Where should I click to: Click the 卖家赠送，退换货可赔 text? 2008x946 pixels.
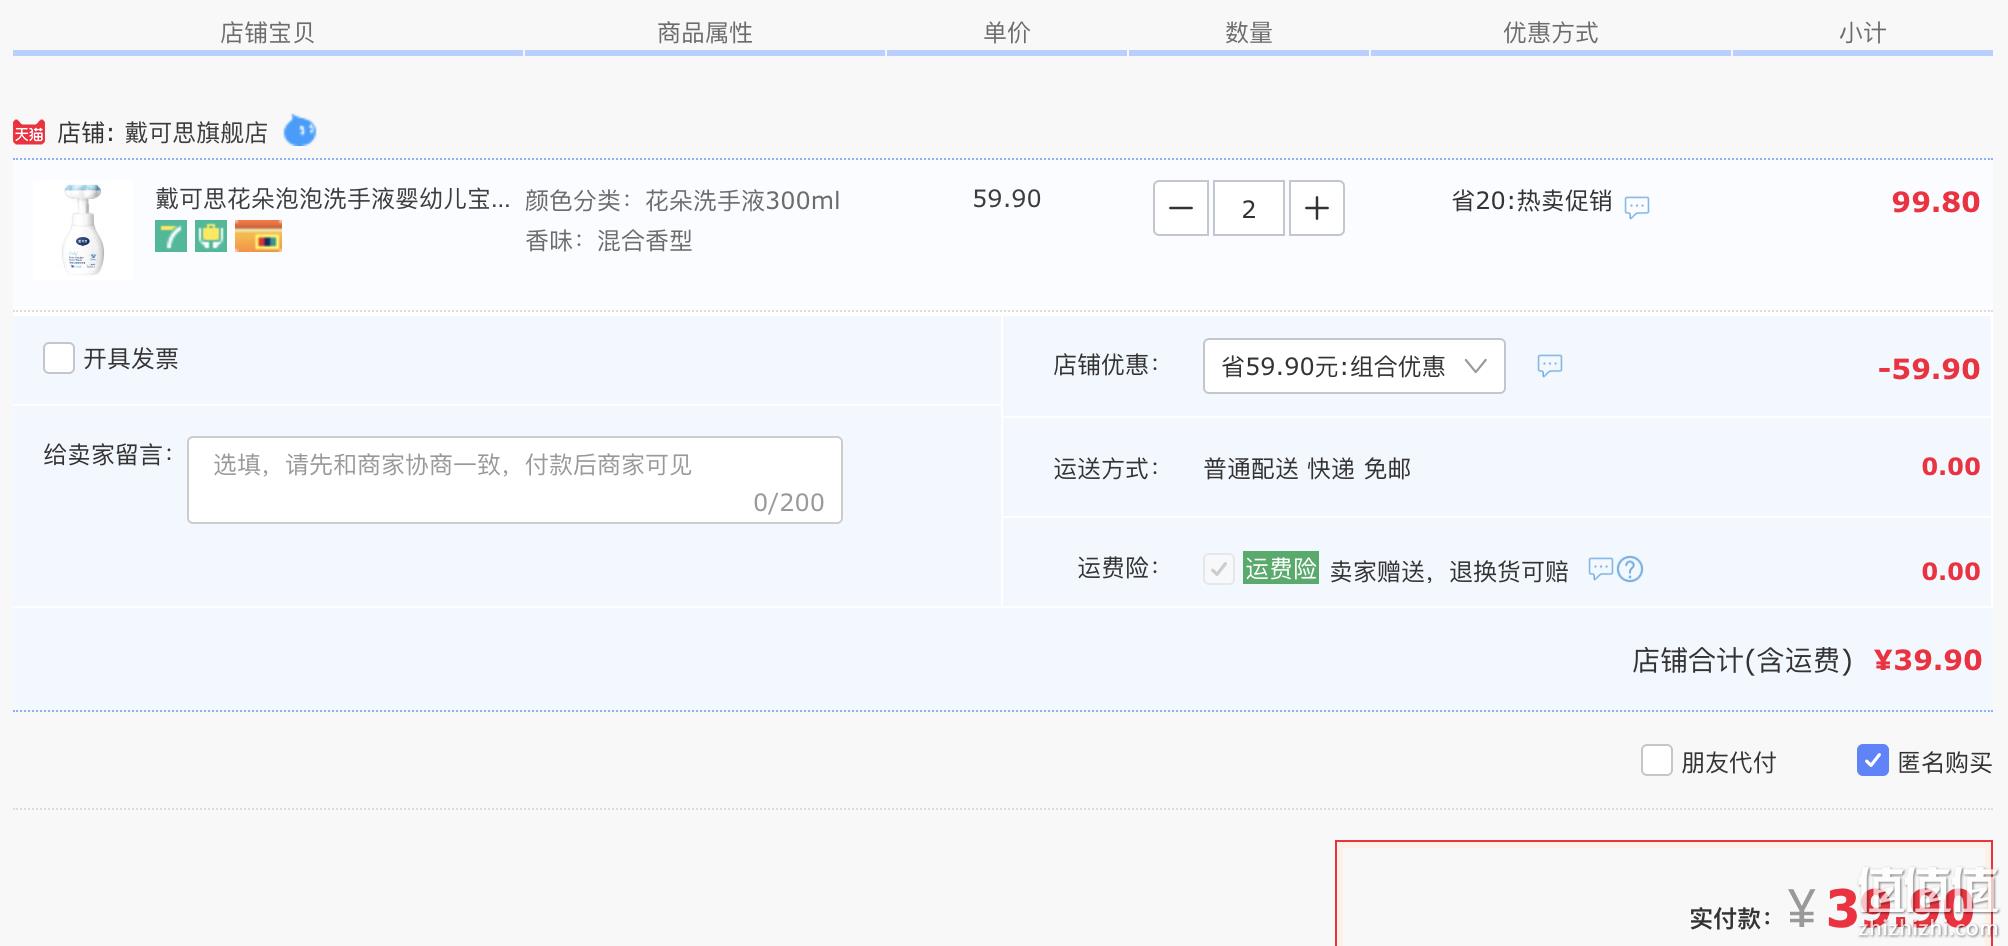[x=1449, y=571]
